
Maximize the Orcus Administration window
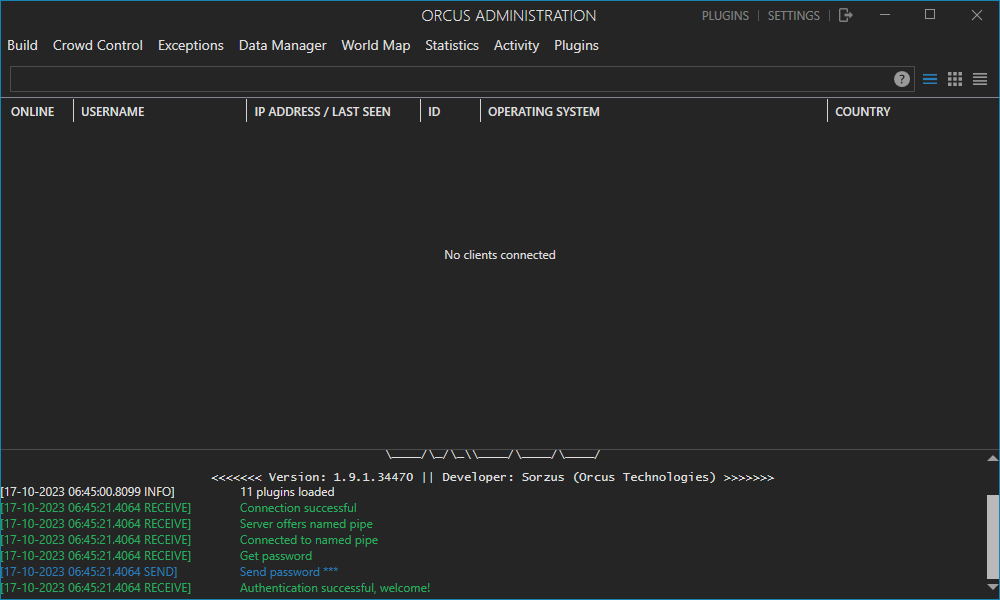[930, 15]
